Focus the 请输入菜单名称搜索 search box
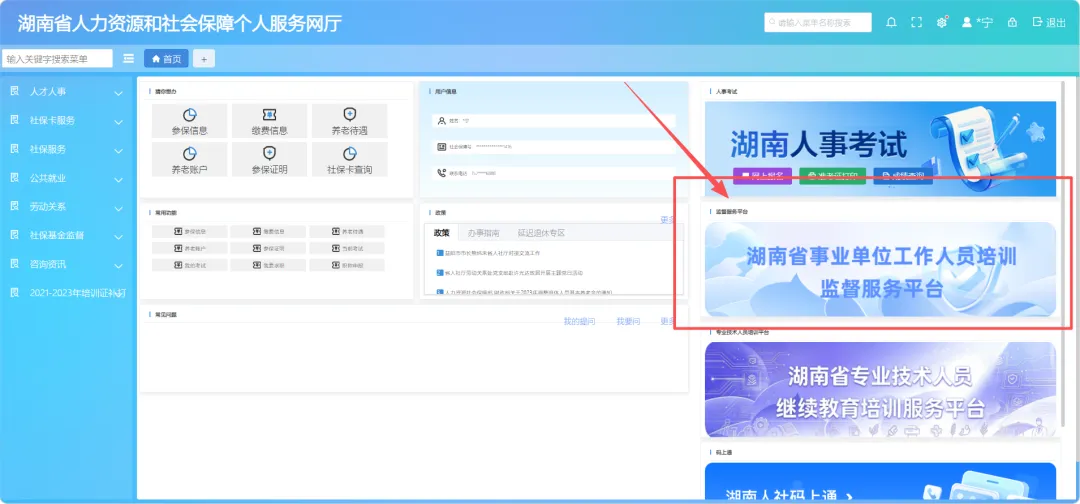This screenshot has width=1080, height=504. coord(818,23)
